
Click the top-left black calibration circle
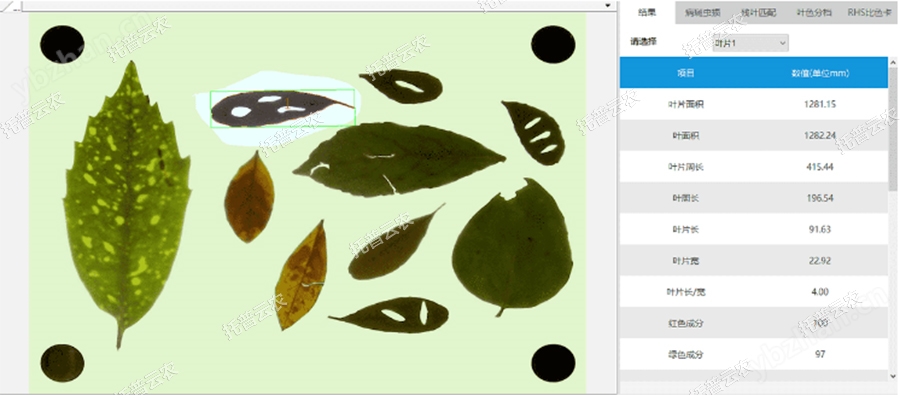pos(62,44)
